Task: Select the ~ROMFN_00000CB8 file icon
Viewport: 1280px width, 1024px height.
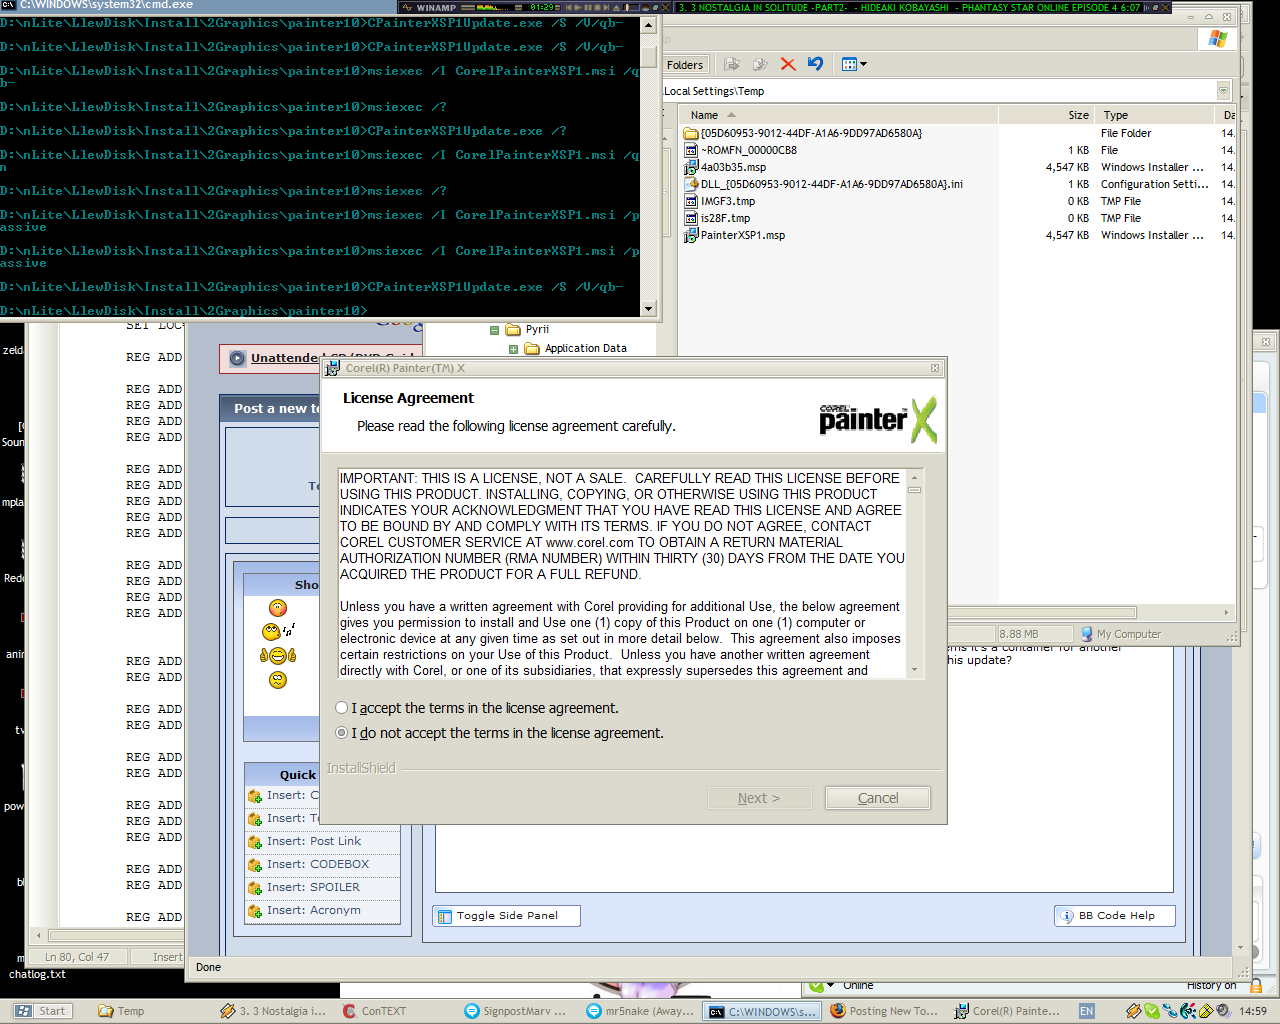Action: click(691, 150)
